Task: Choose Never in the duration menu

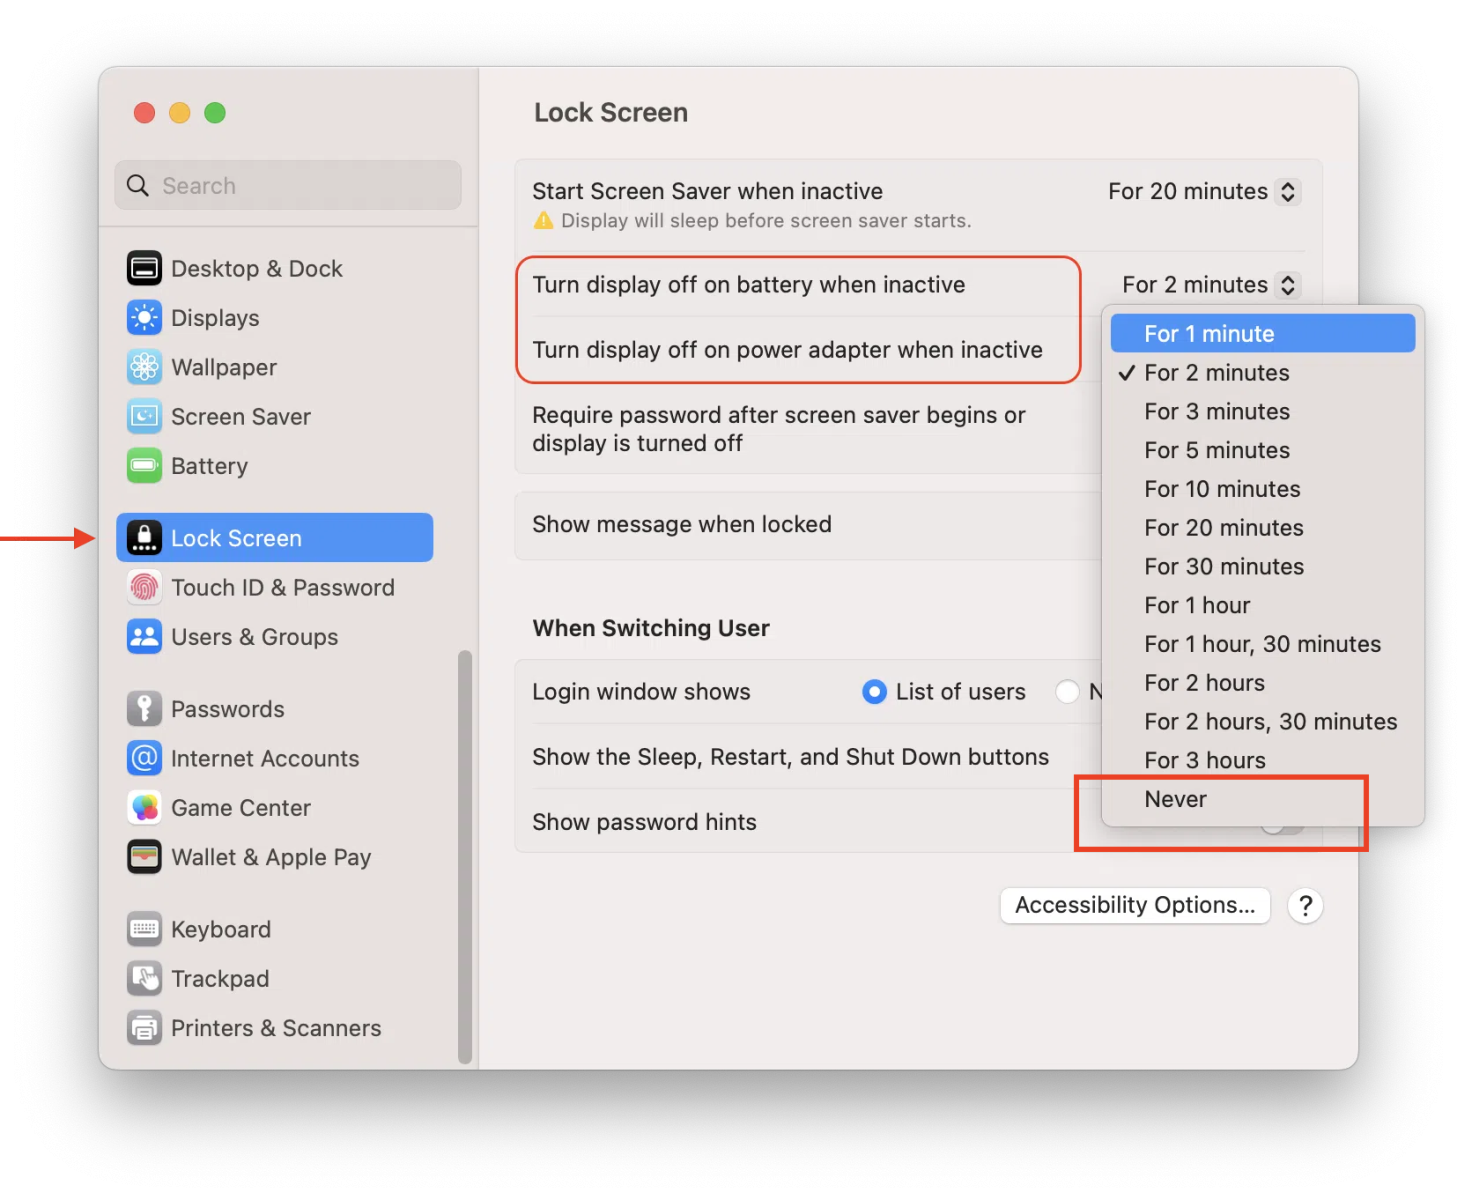Action: coord(1262,798)
